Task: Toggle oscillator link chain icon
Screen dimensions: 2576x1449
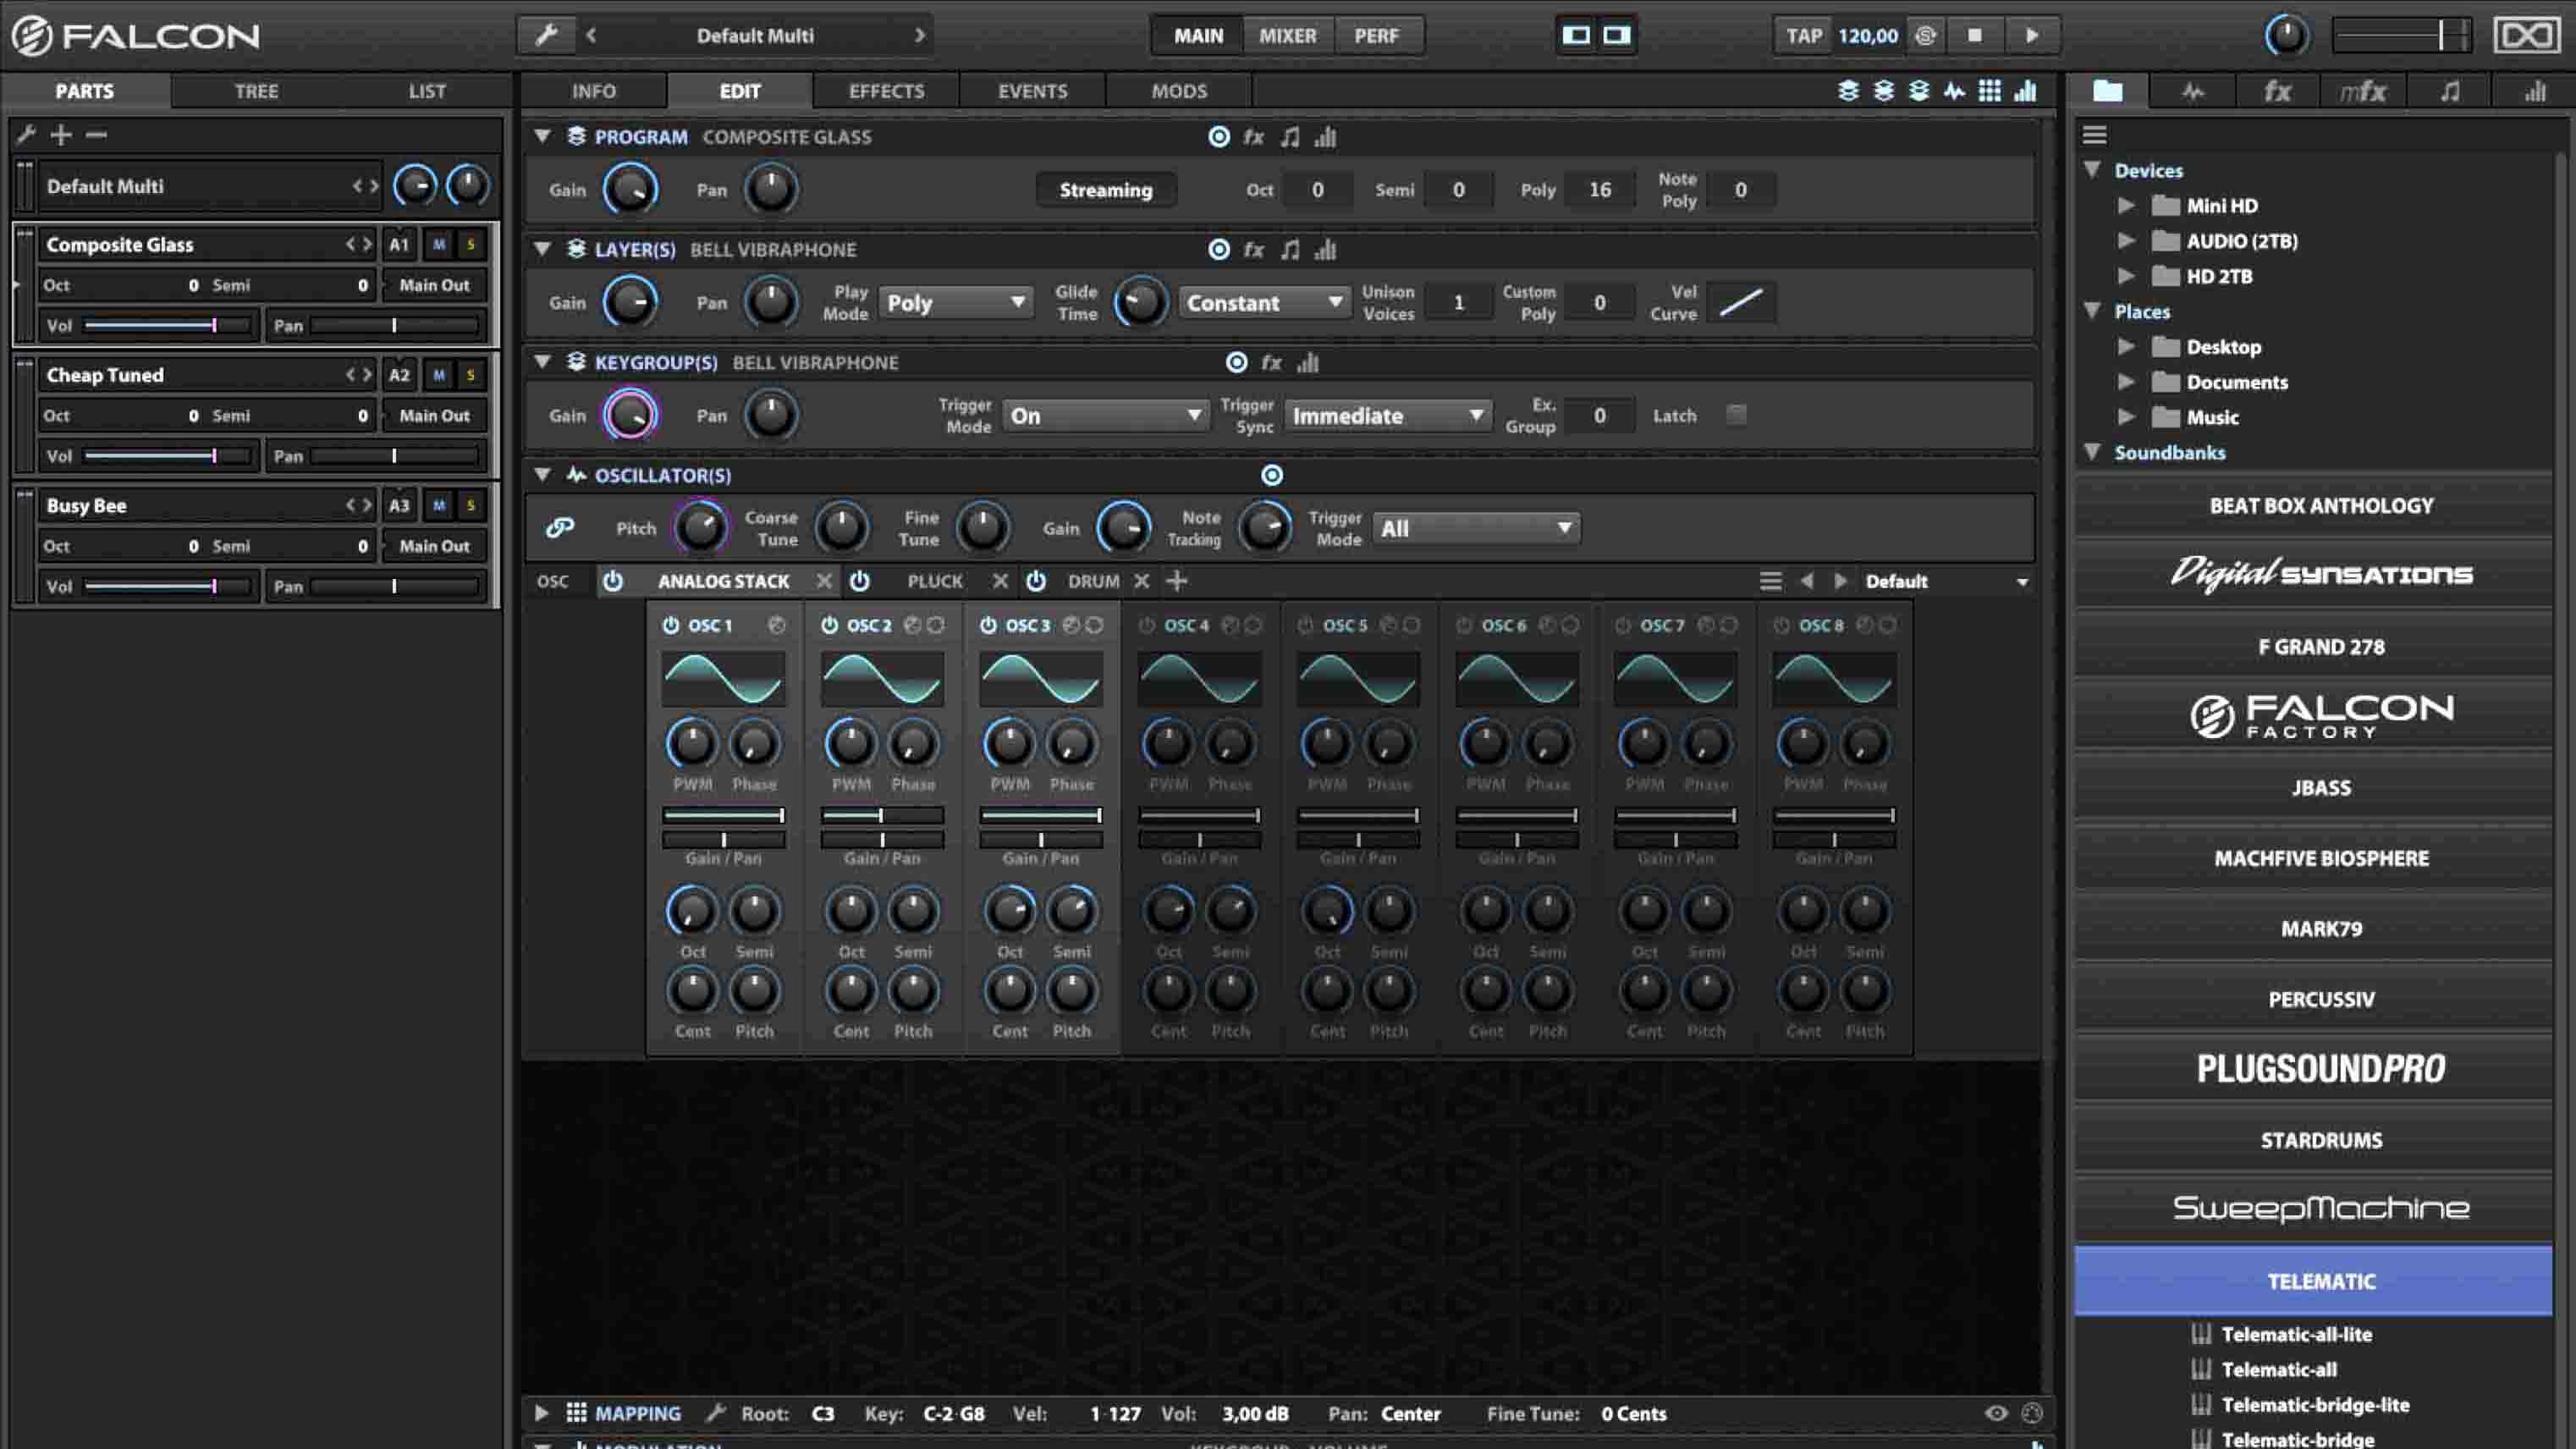Action: (560, 527)
